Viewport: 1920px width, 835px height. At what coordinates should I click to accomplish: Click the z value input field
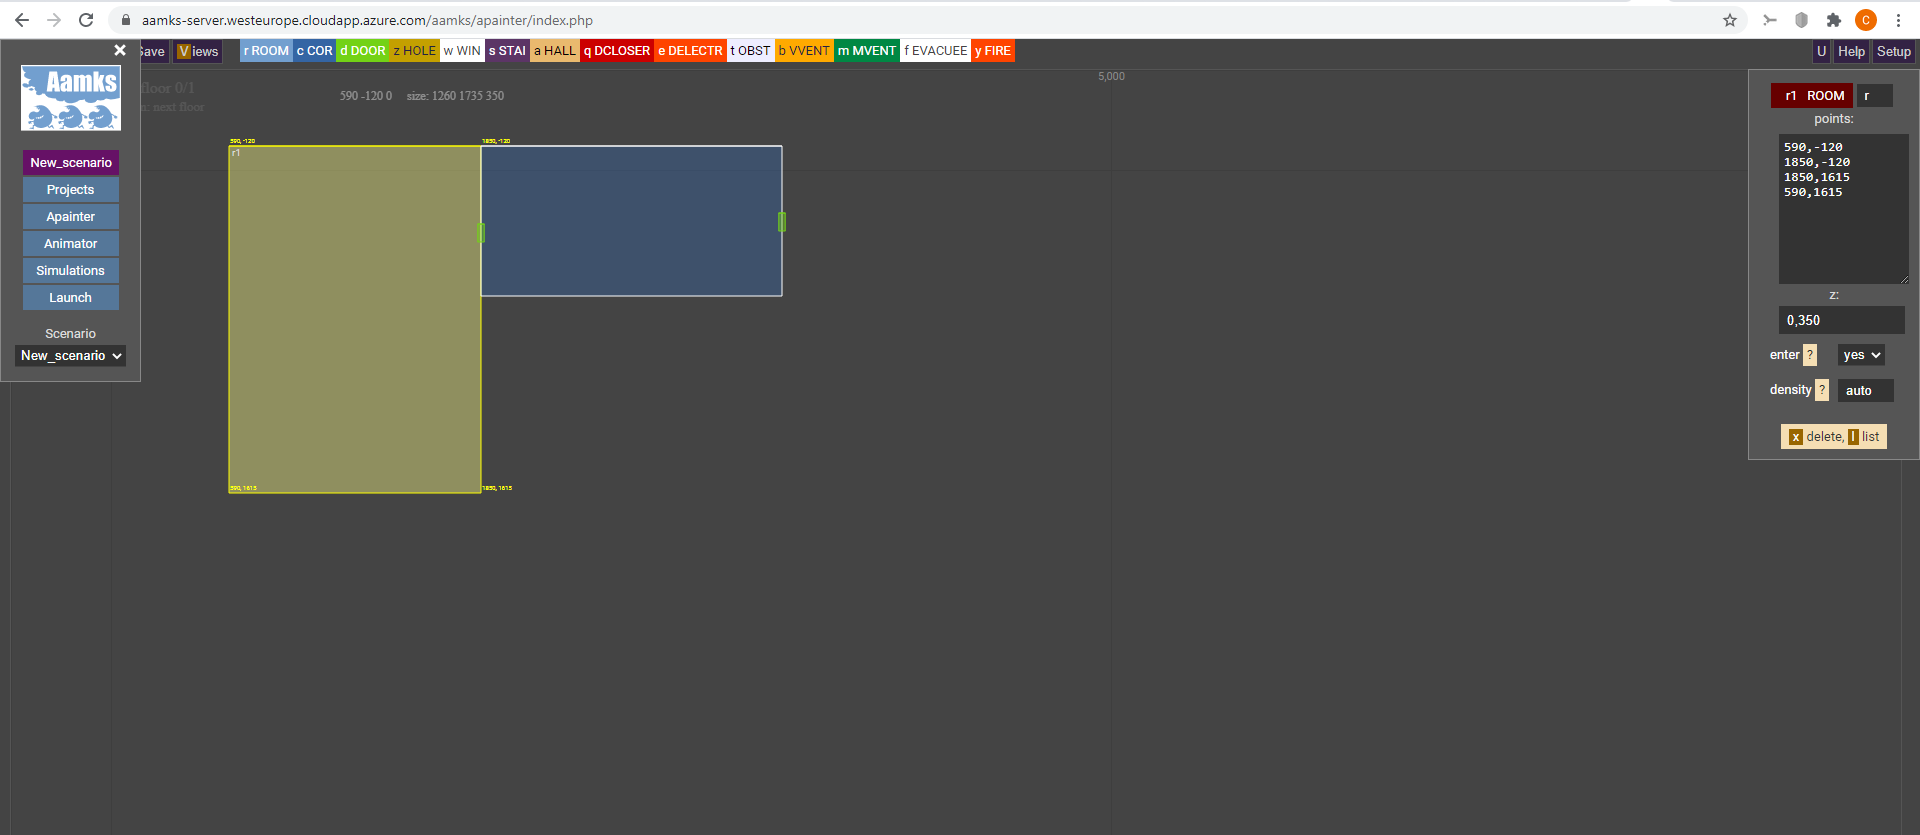1841,320
